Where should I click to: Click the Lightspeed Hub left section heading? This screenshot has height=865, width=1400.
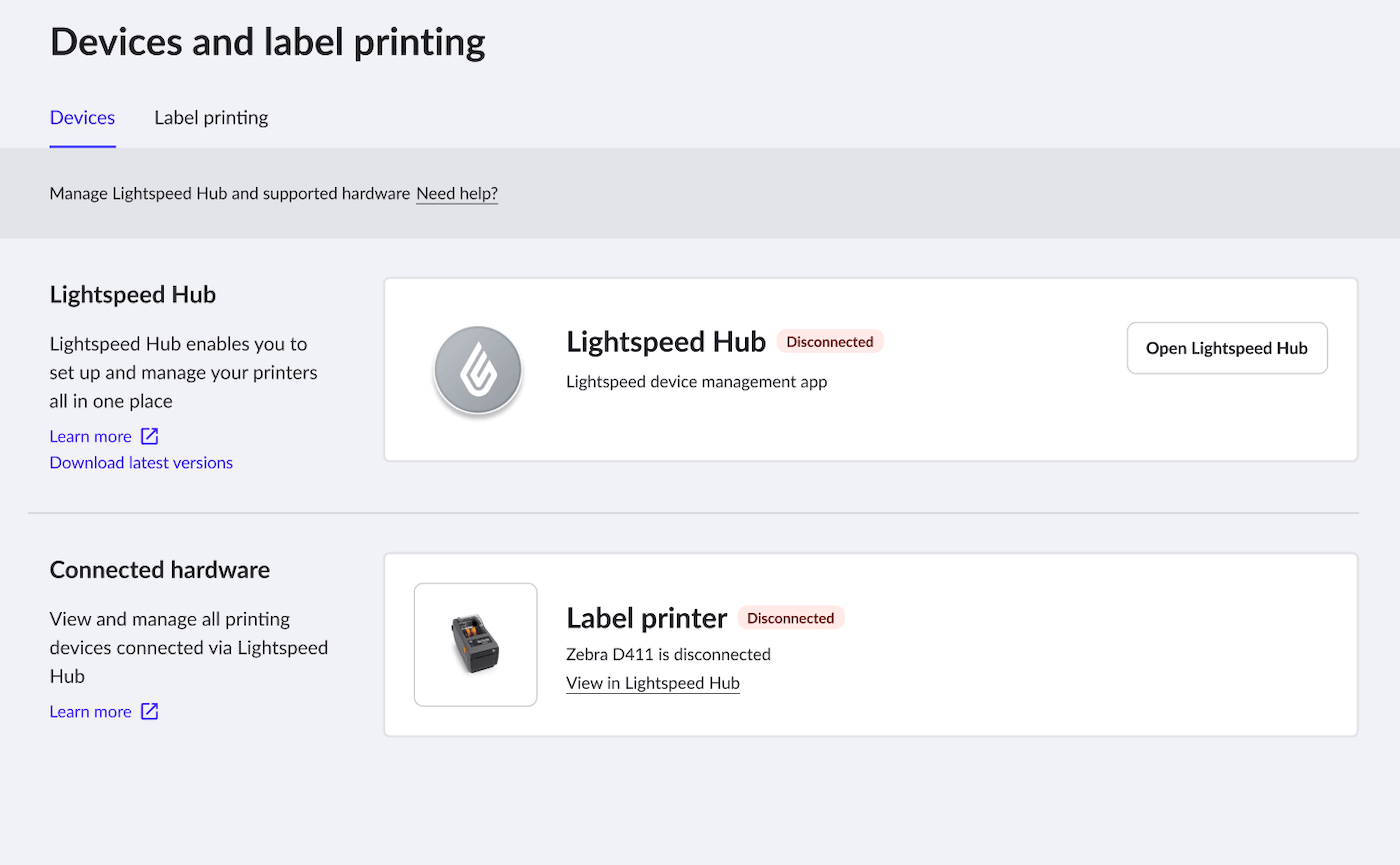coord(133,295)
